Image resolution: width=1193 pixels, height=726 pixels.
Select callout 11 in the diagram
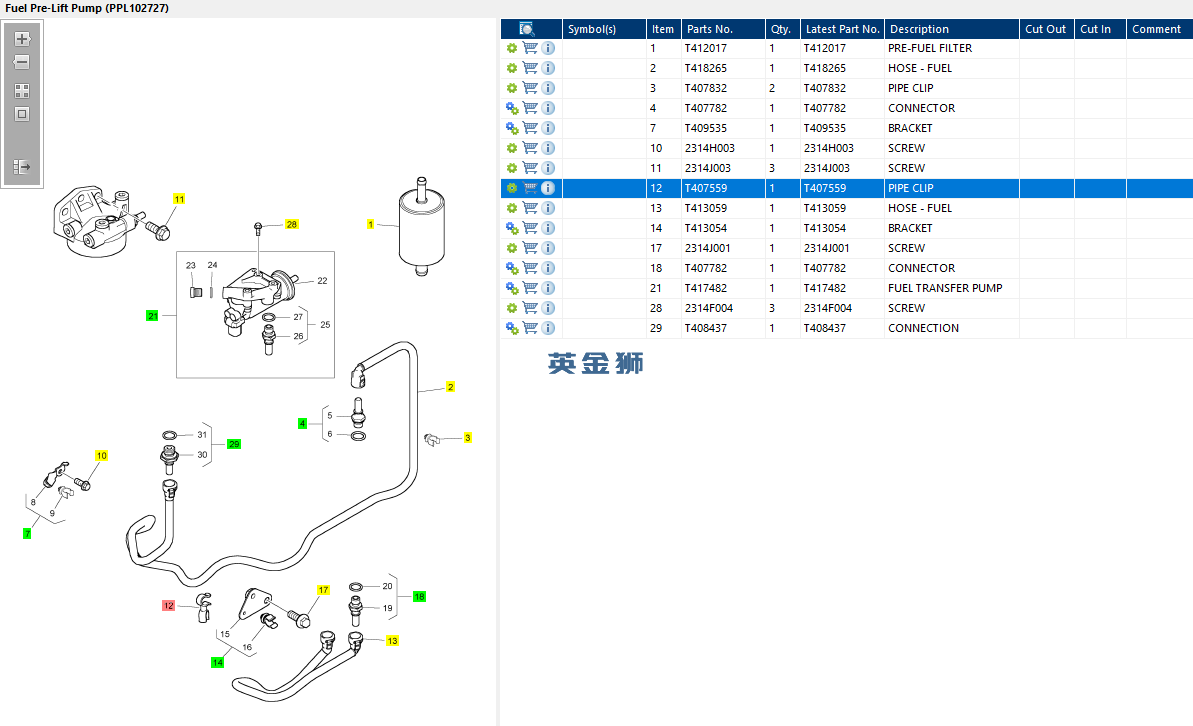(x=180, y=199)
